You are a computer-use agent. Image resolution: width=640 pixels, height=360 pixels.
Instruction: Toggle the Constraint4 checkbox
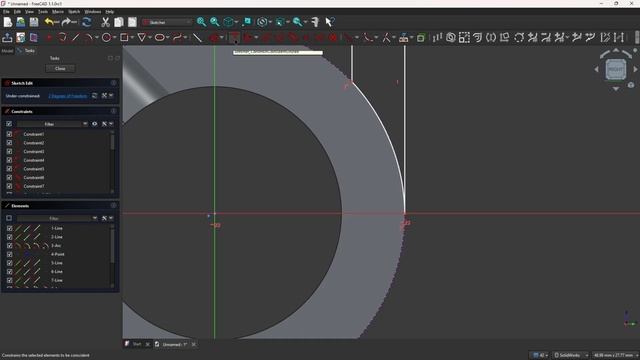tap(9, 160)
